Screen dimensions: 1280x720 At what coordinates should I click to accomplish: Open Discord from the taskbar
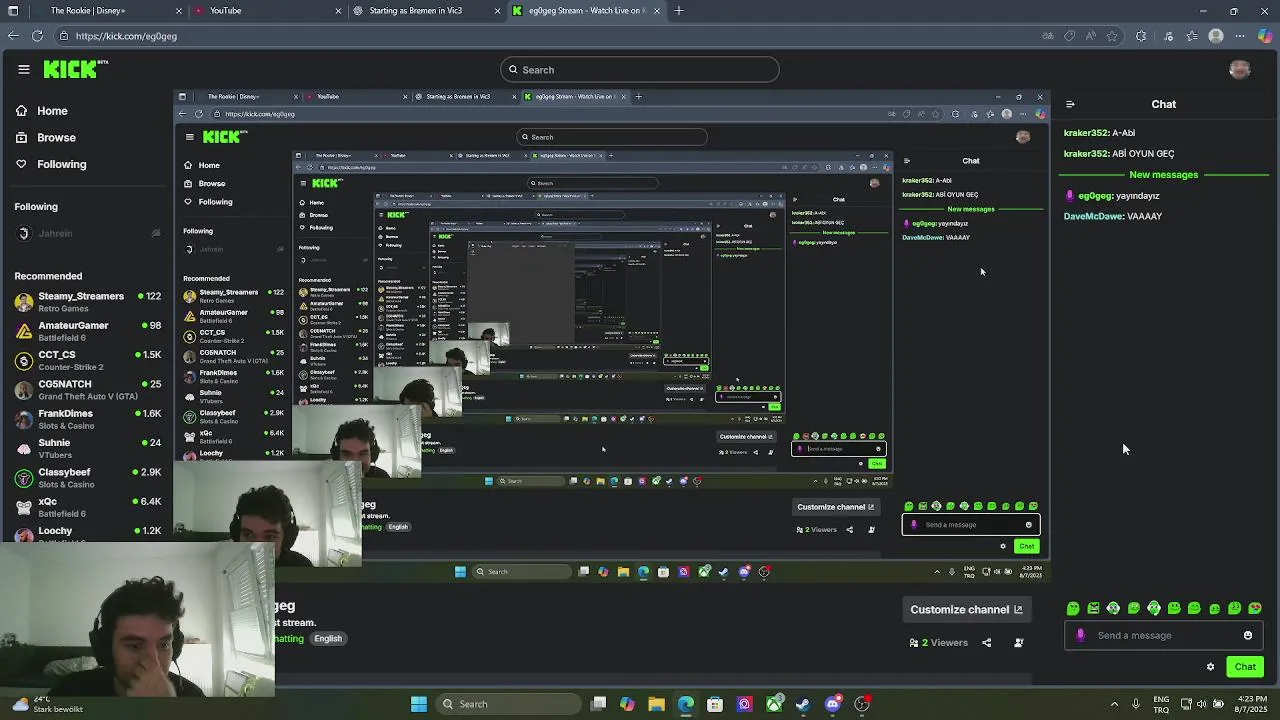833,704
